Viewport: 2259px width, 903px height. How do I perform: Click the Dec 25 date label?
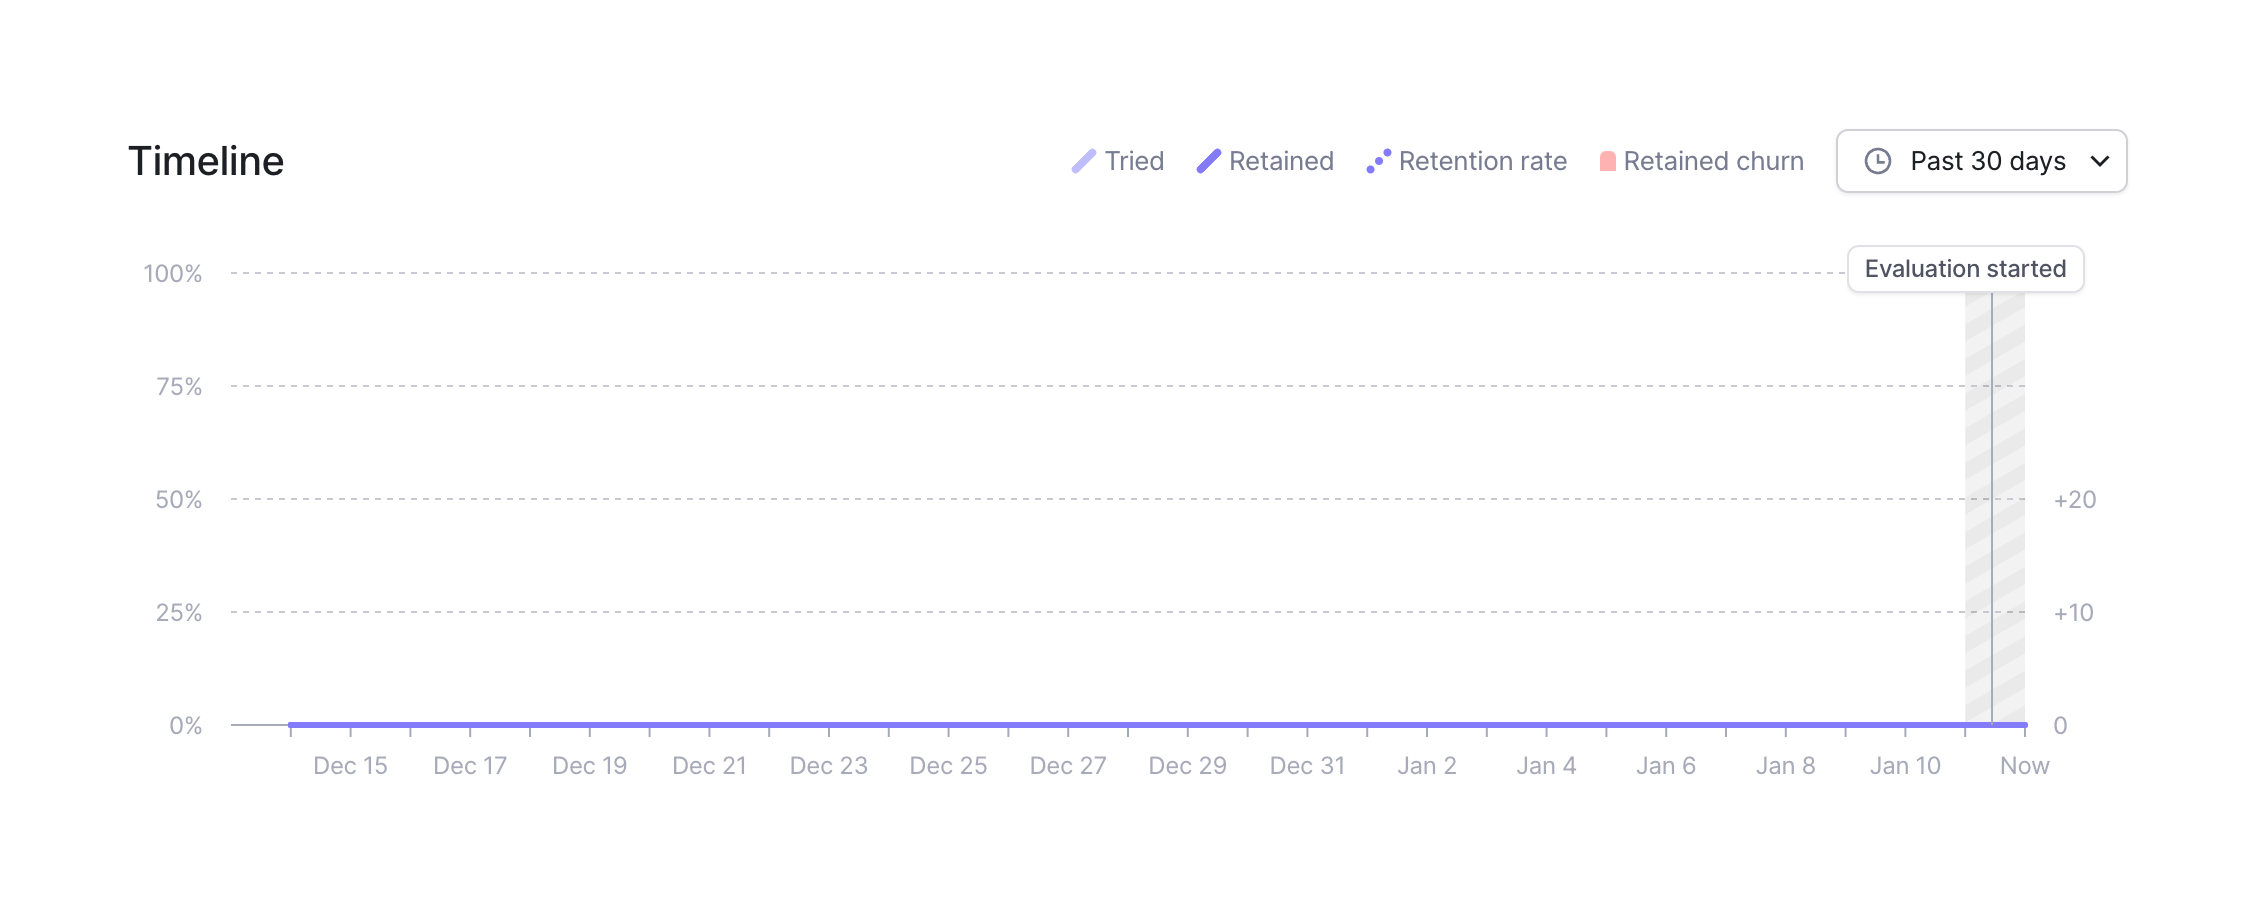[948, 766]
